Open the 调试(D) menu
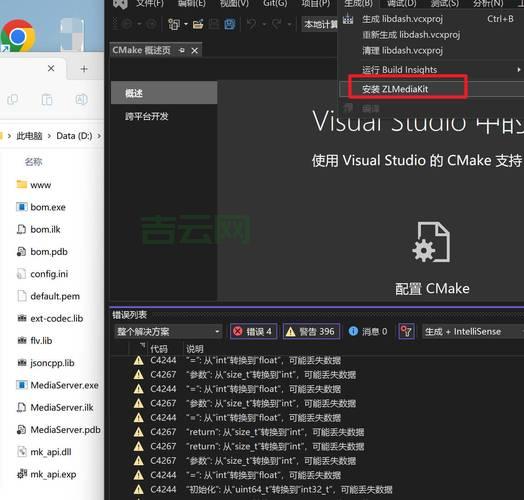Viewport: 524px width, 500px height. pos(401,4)
